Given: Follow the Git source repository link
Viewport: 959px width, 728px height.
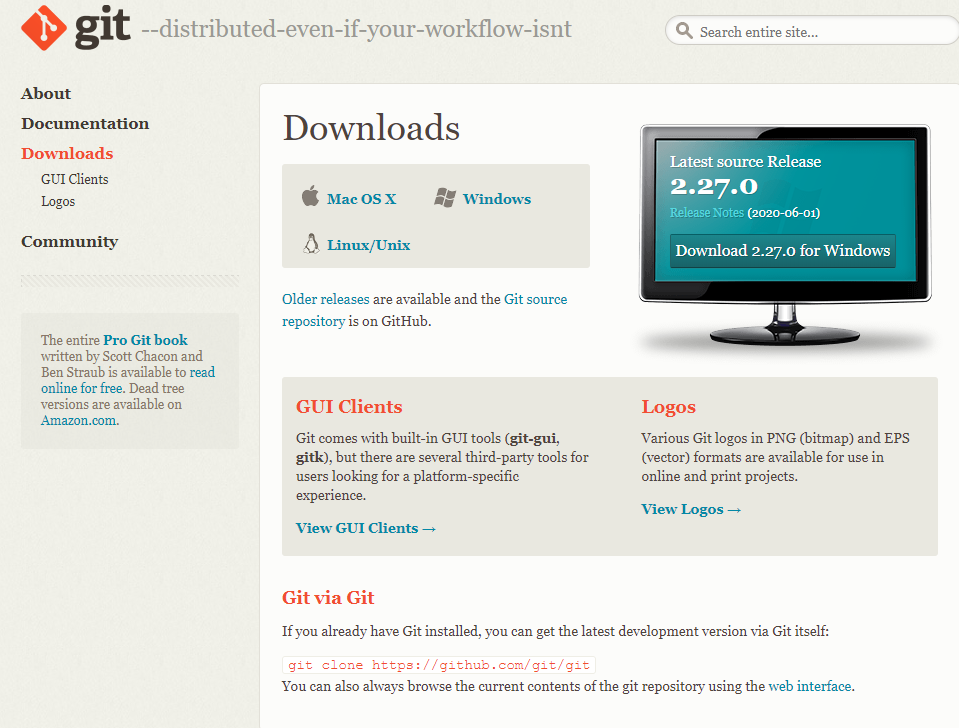Looking at the screenshot, I should coord(424,310).
